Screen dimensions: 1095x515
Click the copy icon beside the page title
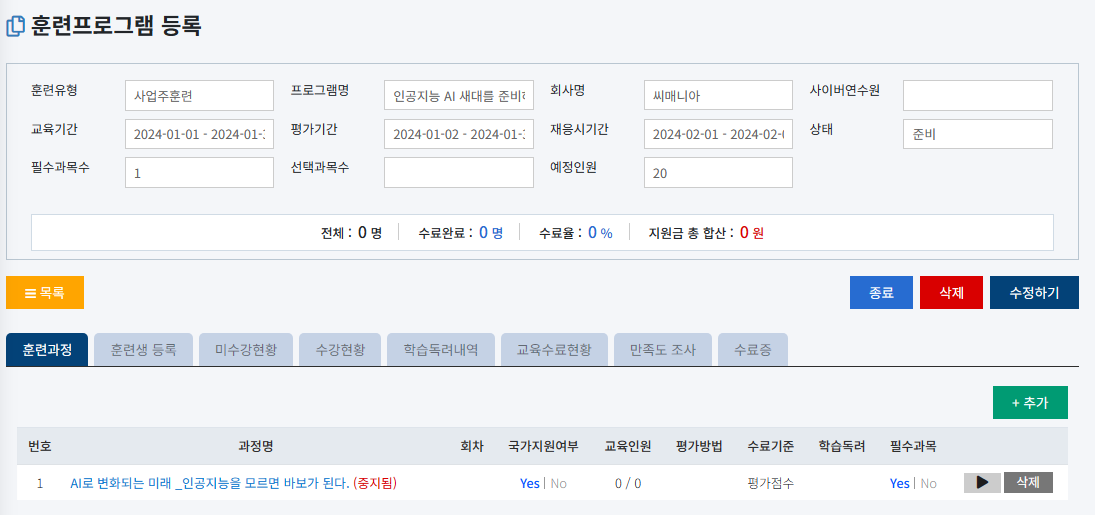(x=15, y=27)
